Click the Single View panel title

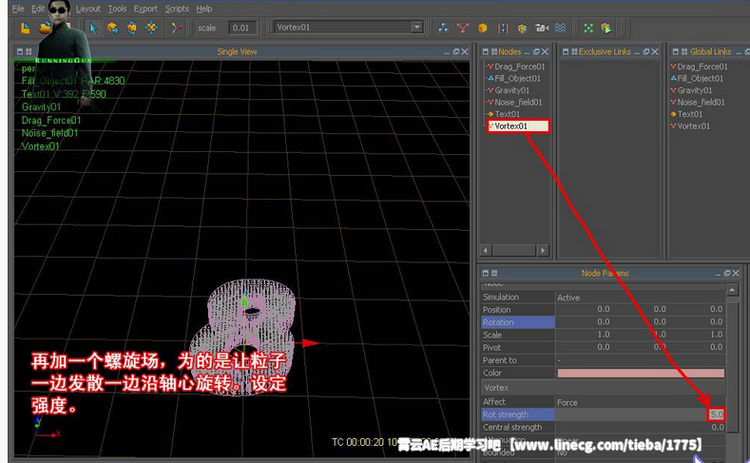(x=237, y=52)
